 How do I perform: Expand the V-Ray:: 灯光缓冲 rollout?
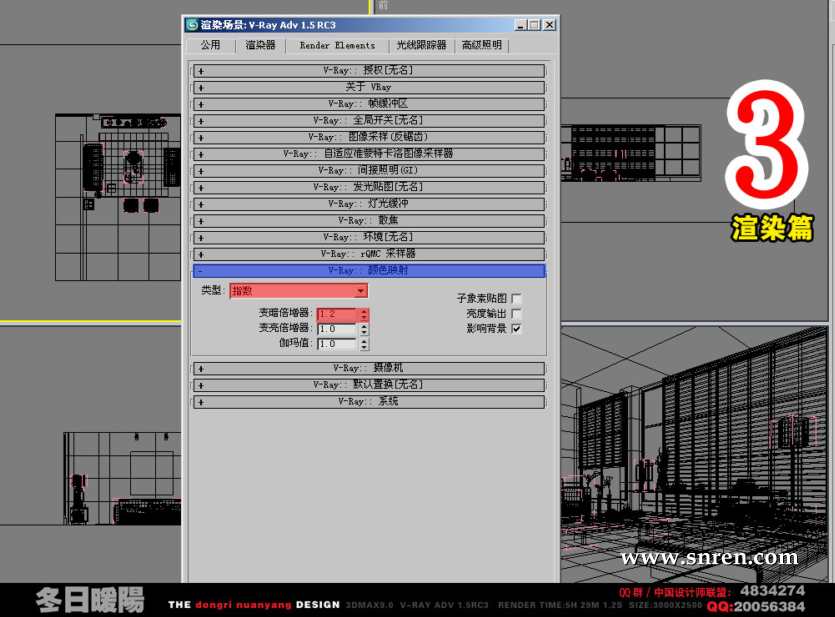(369, 204)
